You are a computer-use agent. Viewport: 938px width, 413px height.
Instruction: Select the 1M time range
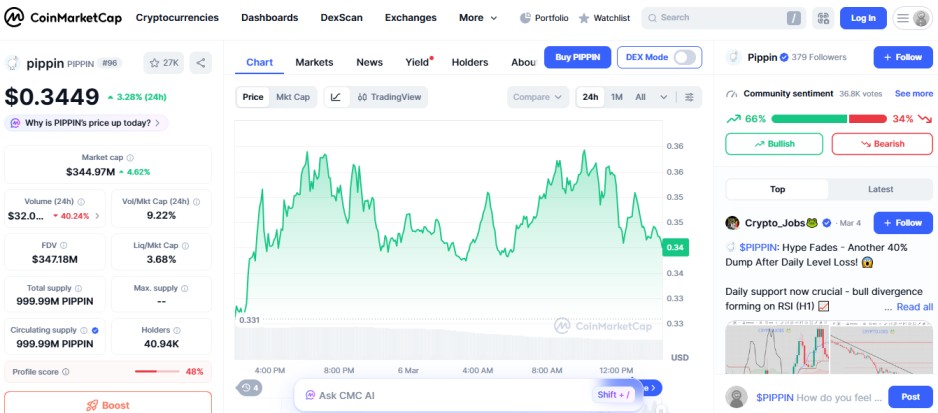[x=617, y=97]
